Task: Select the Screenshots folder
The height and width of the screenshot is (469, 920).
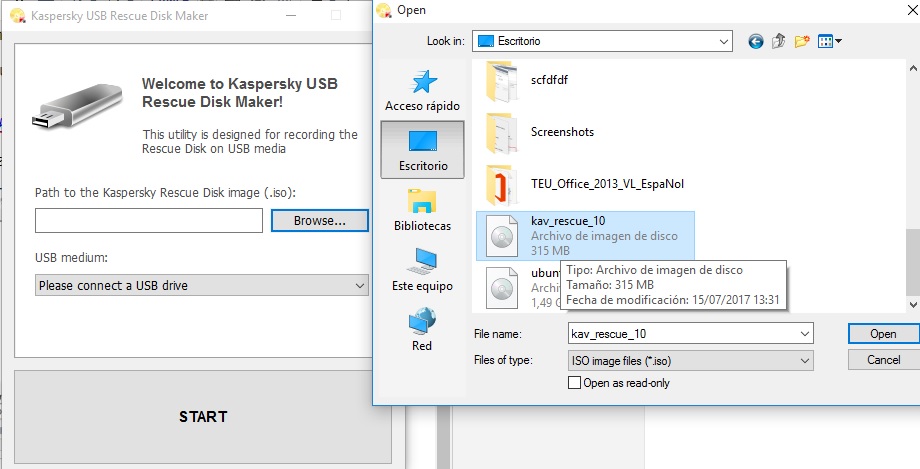Action: [x=560, y=131]
